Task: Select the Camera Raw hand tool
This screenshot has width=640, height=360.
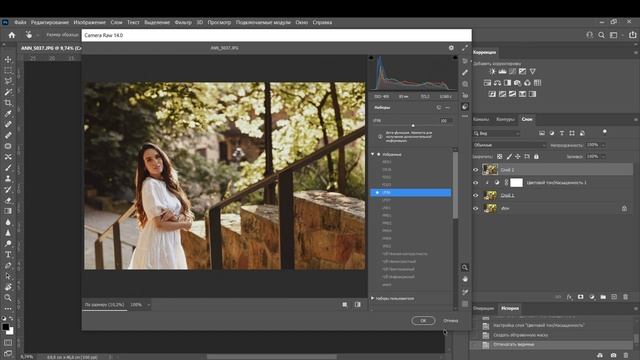Action: 465,279
